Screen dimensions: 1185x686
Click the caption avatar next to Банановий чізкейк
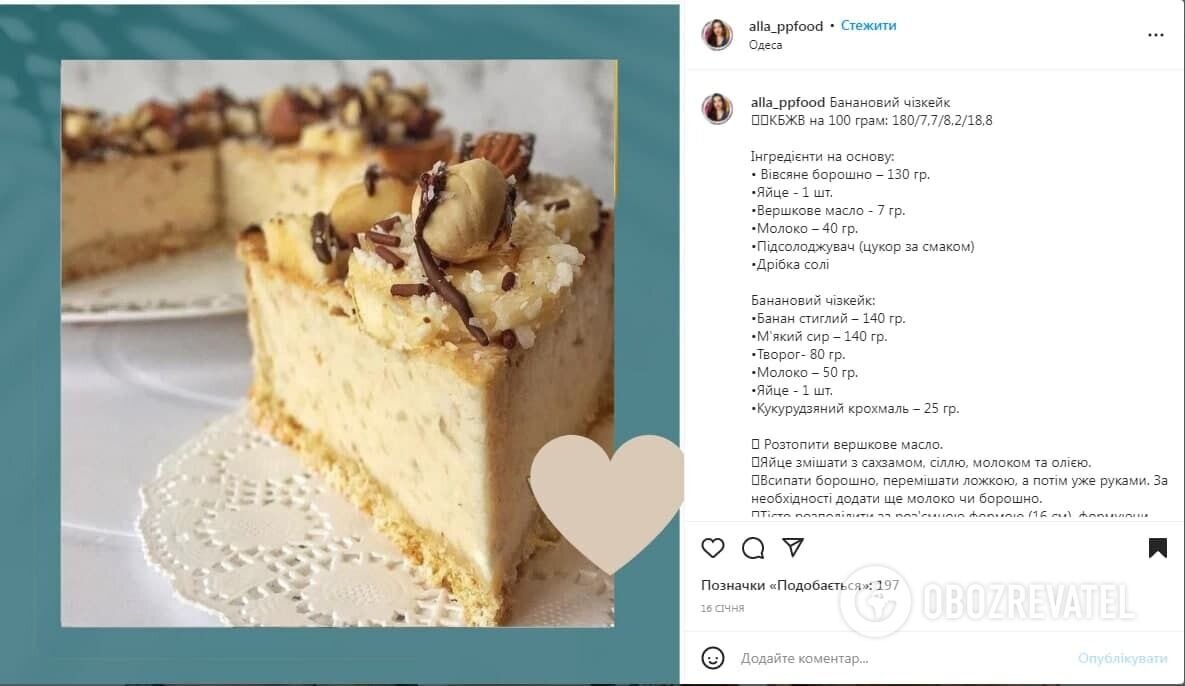click(x=717, y=109)
